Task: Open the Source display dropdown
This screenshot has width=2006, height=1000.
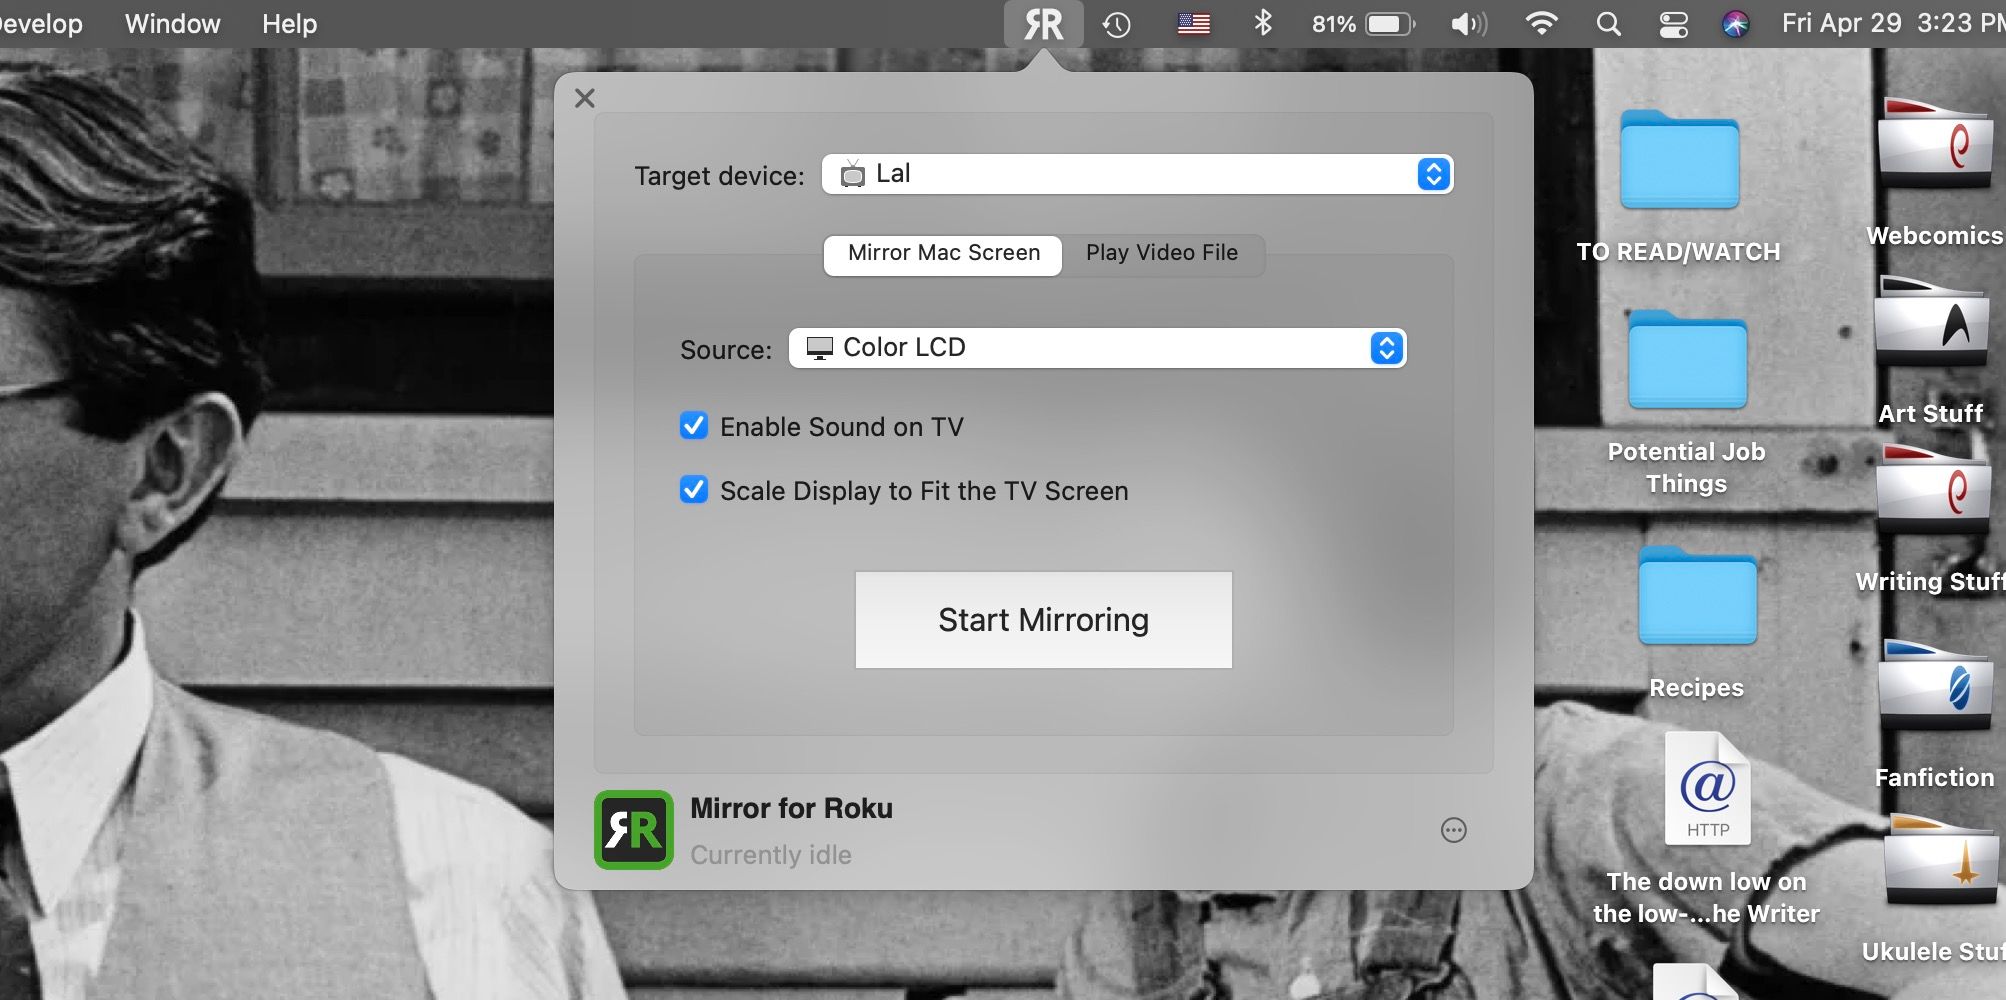Action: [1385, 348]
